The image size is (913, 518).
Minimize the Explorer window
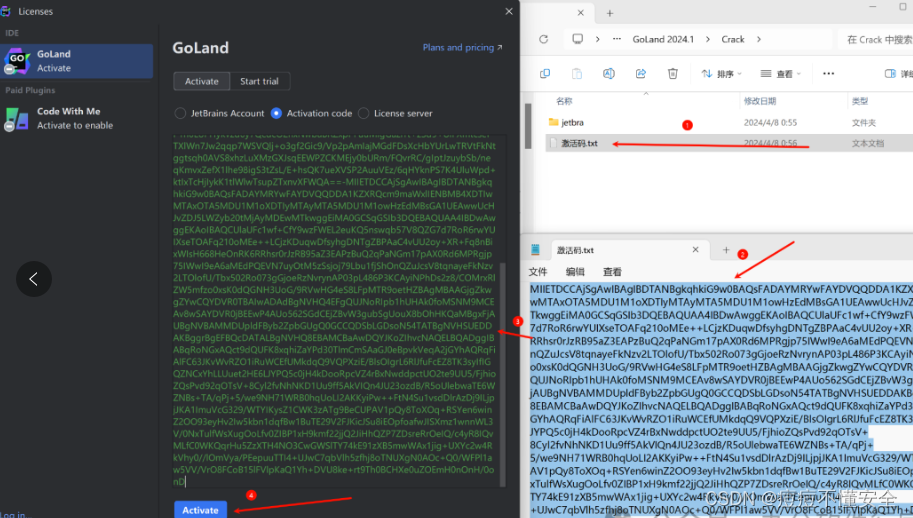(873, 6)
